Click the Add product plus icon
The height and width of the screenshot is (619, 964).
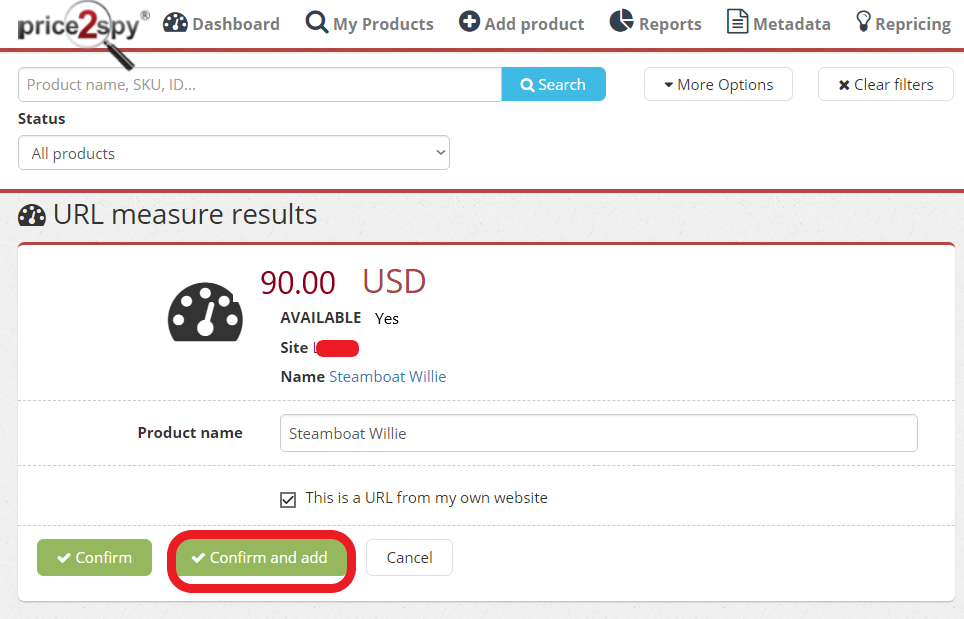tap(469, 22)
